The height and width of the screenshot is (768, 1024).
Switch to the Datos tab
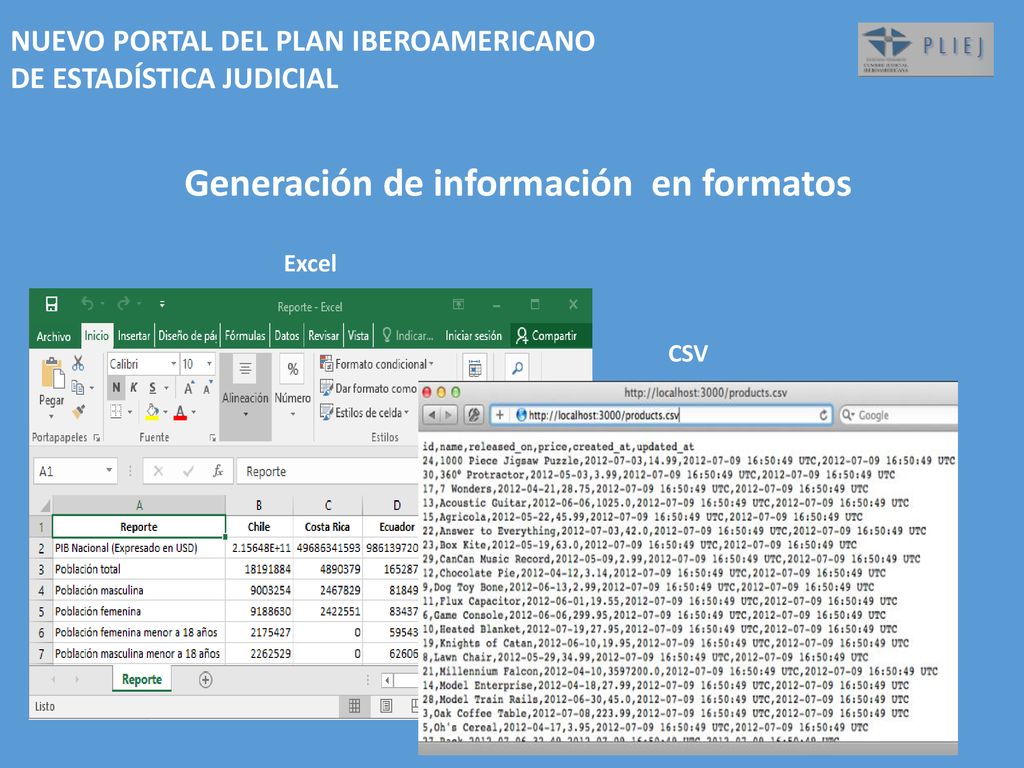pyautogui.click(x=287, y=336)
